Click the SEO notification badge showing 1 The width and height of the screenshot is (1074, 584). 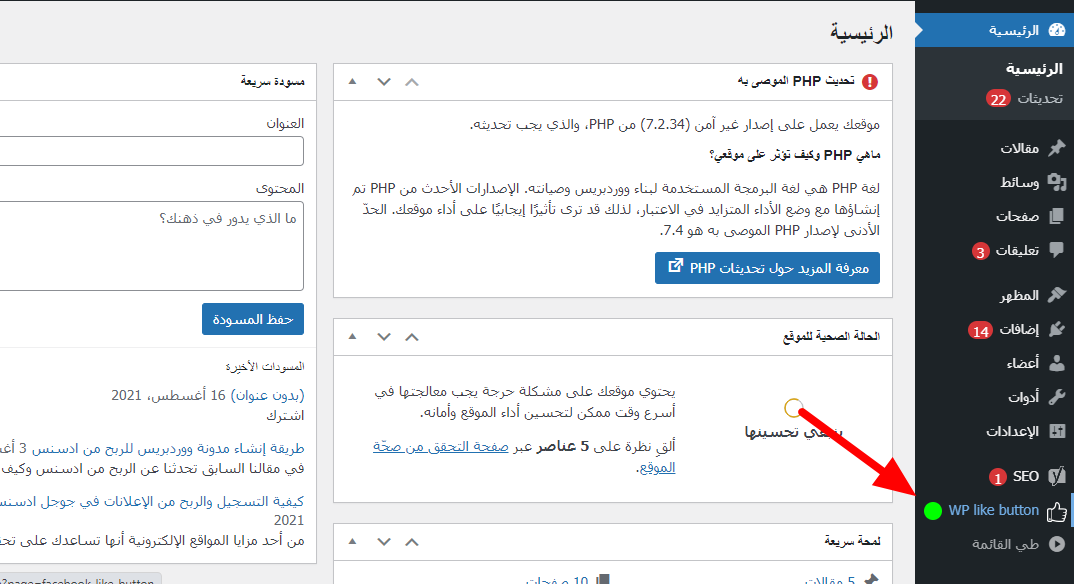(997, 477)
